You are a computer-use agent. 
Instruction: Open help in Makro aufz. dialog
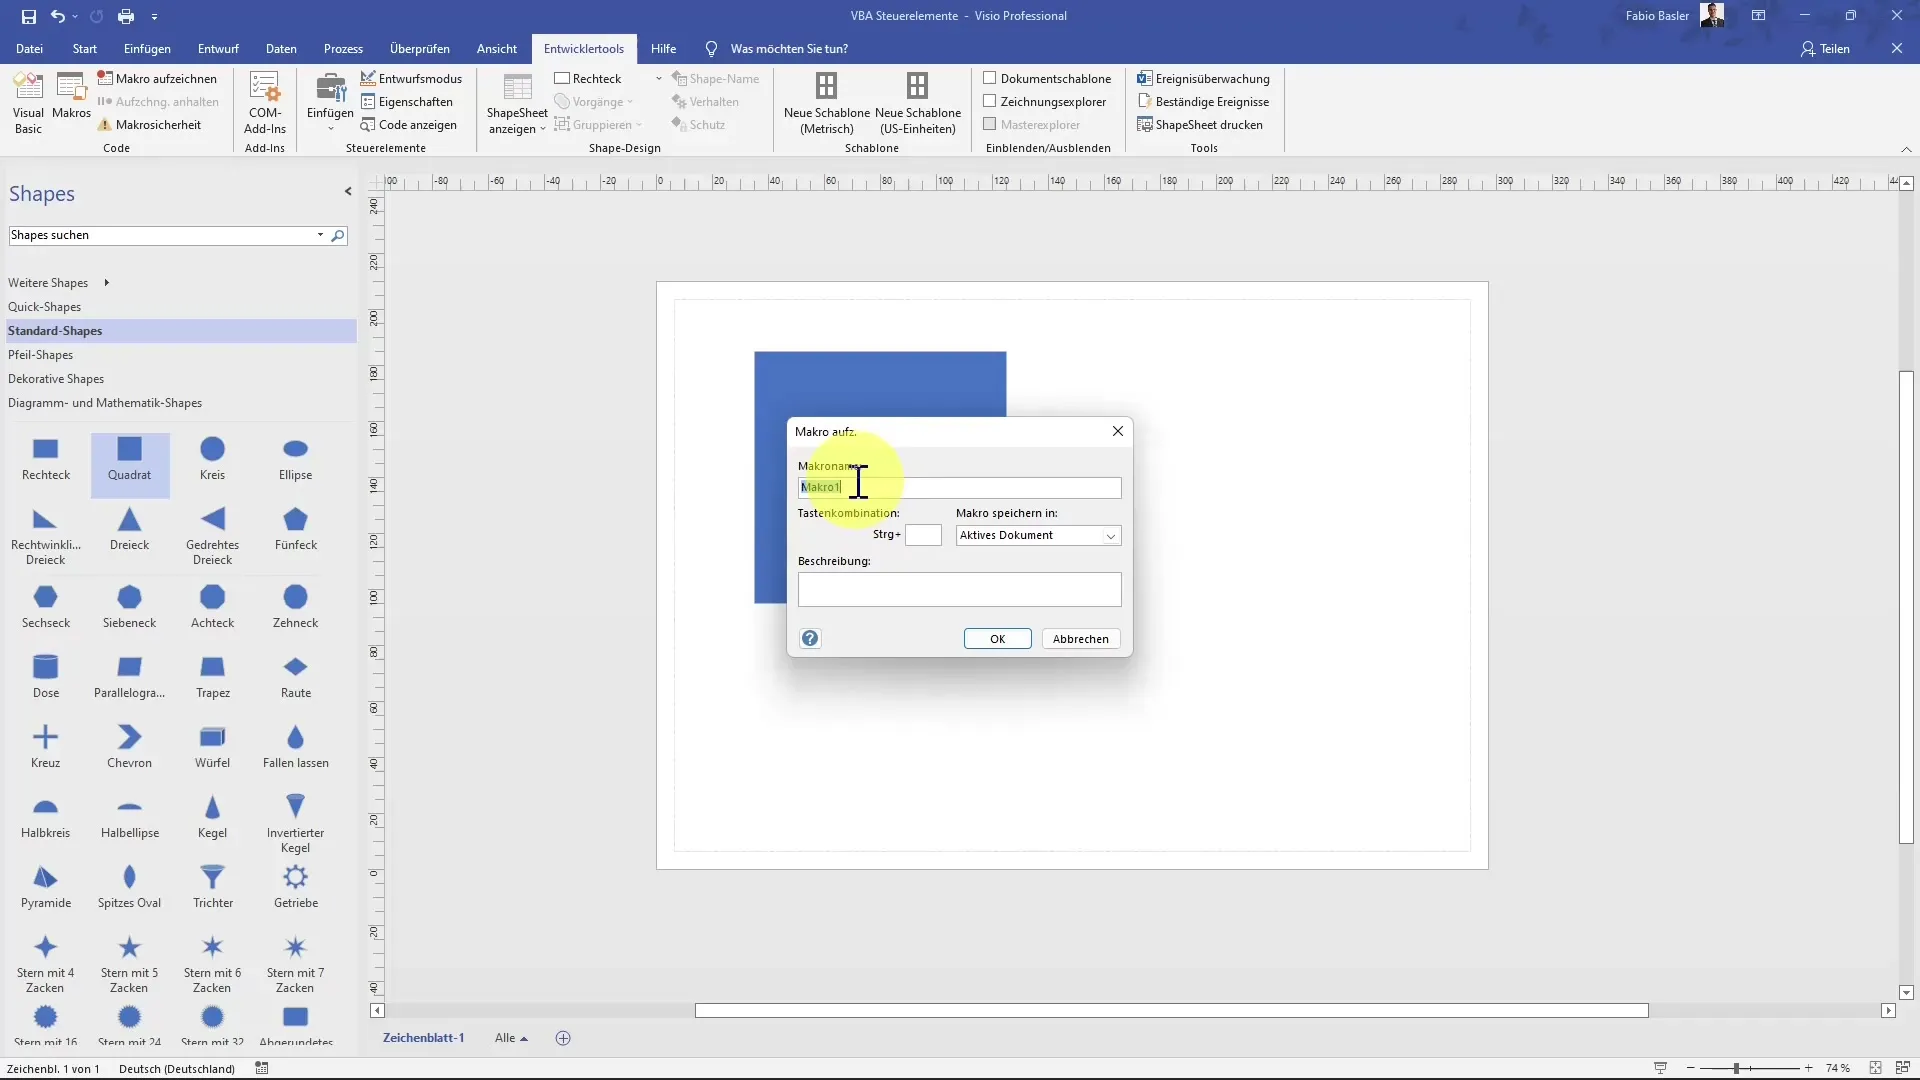810,638
